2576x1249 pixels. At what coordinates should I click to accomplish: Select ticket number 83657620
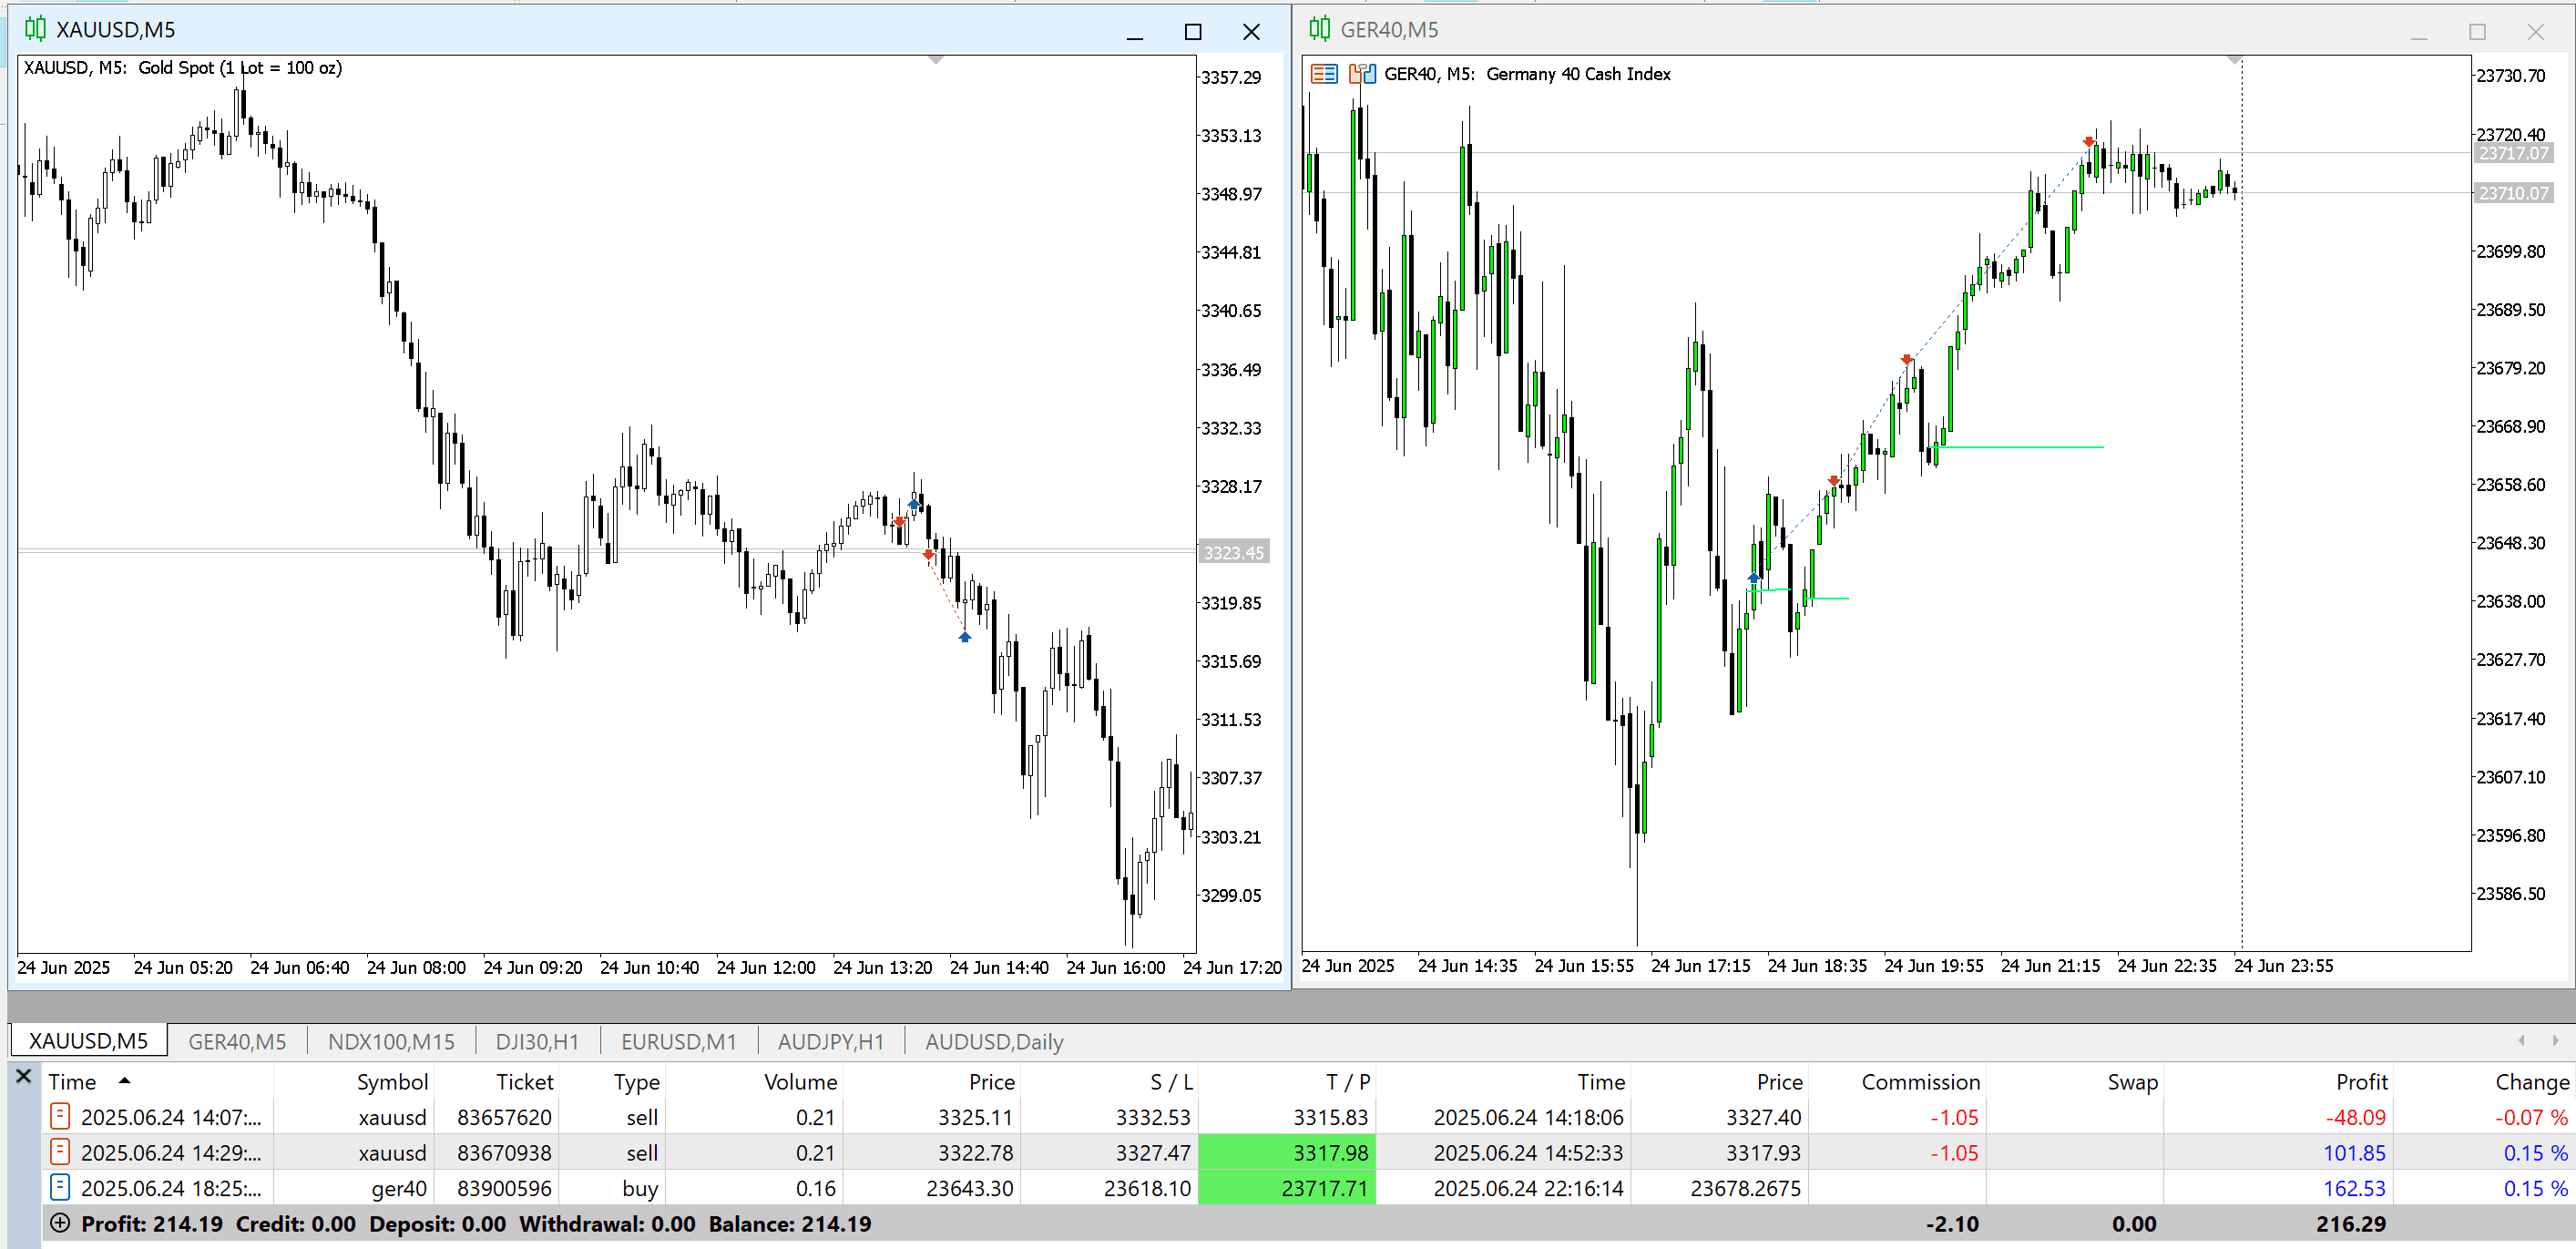tap(504, 1117)
